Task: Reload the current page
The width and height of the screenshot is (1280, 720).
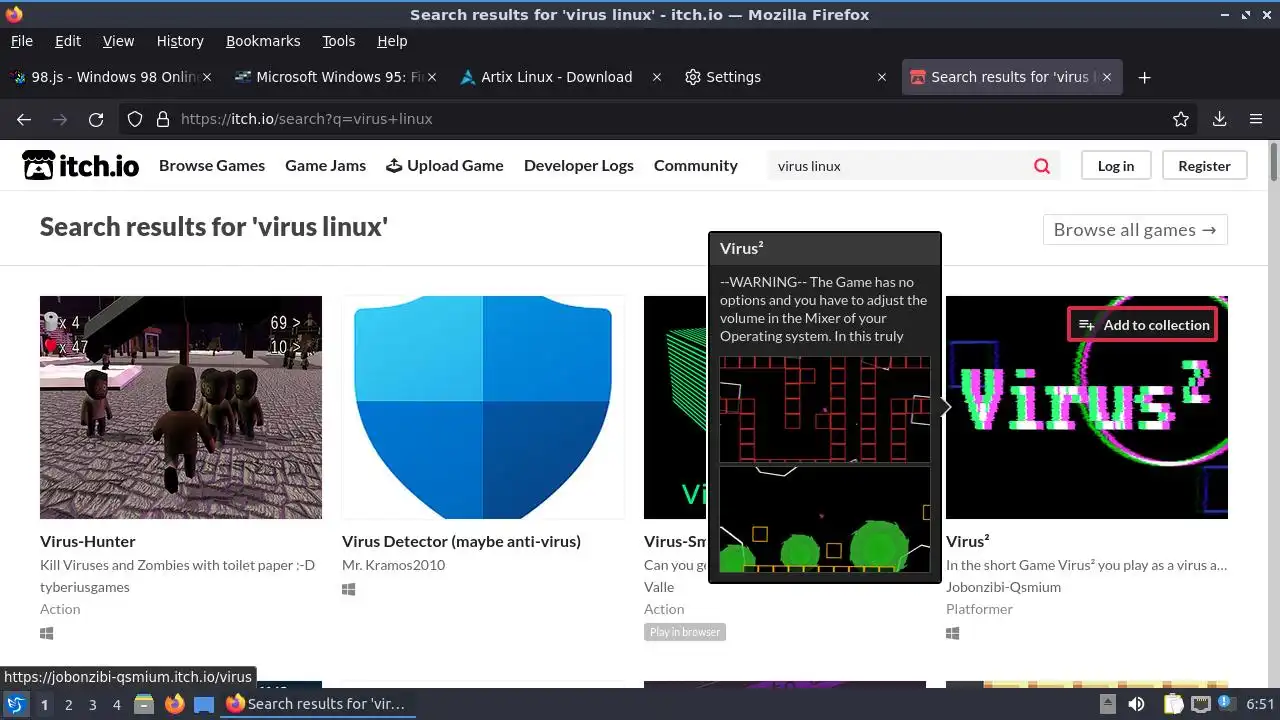Action: click(x=96, y=119)
